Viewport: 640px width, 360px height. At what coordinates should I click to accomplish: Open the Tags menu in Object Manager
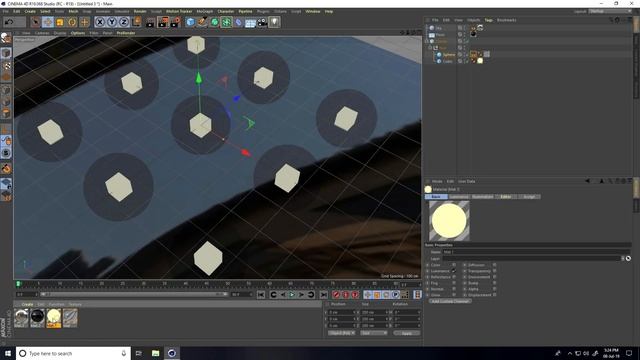(x=489, y=20)
